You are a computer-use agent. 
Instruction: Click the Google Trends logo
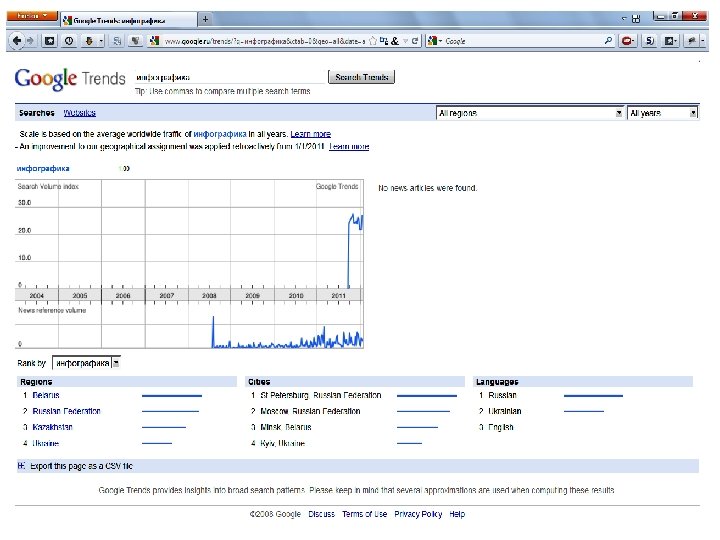point(70,79)
